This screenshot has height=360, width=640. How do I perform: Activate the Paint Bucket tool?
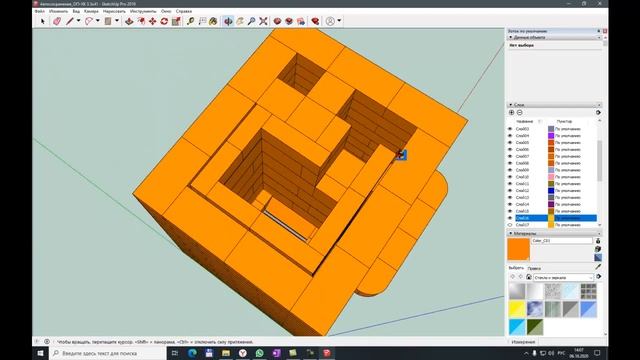pyautogui.click(x=213, y=21)
